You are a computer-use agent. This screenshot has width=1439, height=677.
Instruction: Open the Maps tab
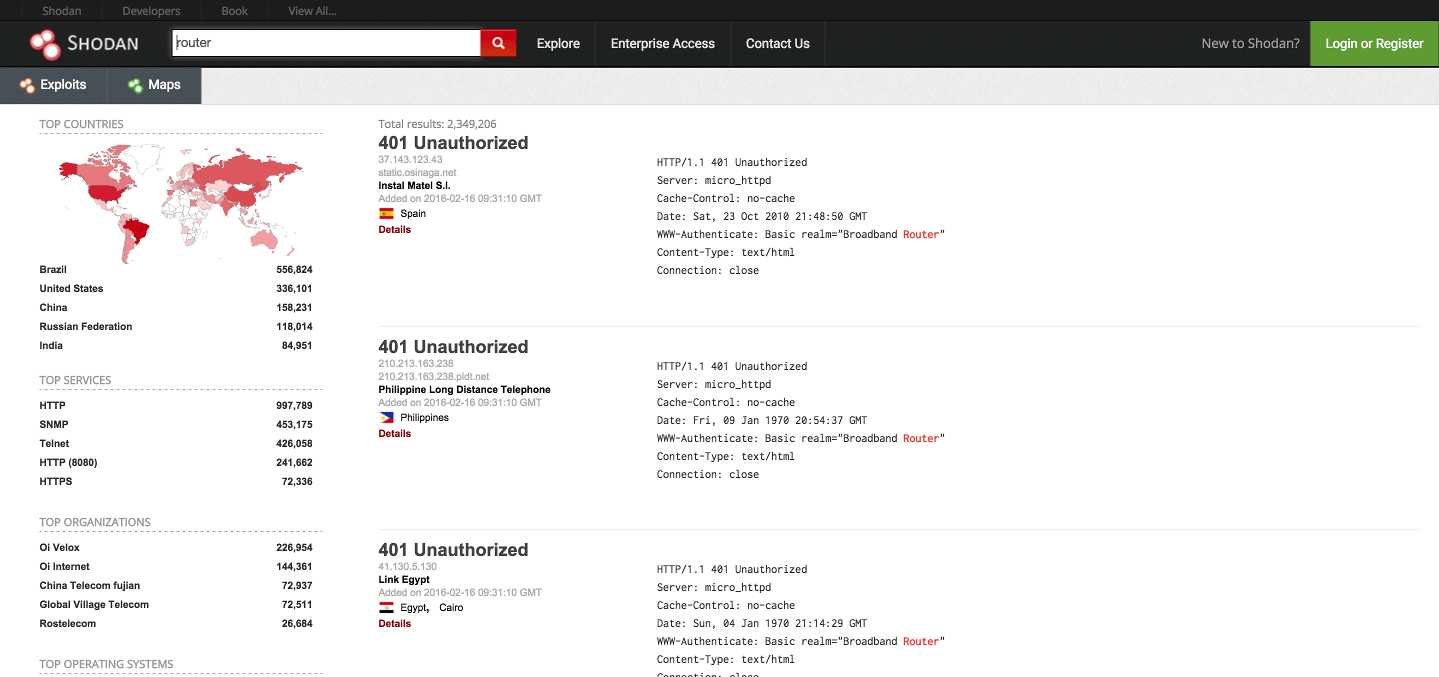[154, 85]
